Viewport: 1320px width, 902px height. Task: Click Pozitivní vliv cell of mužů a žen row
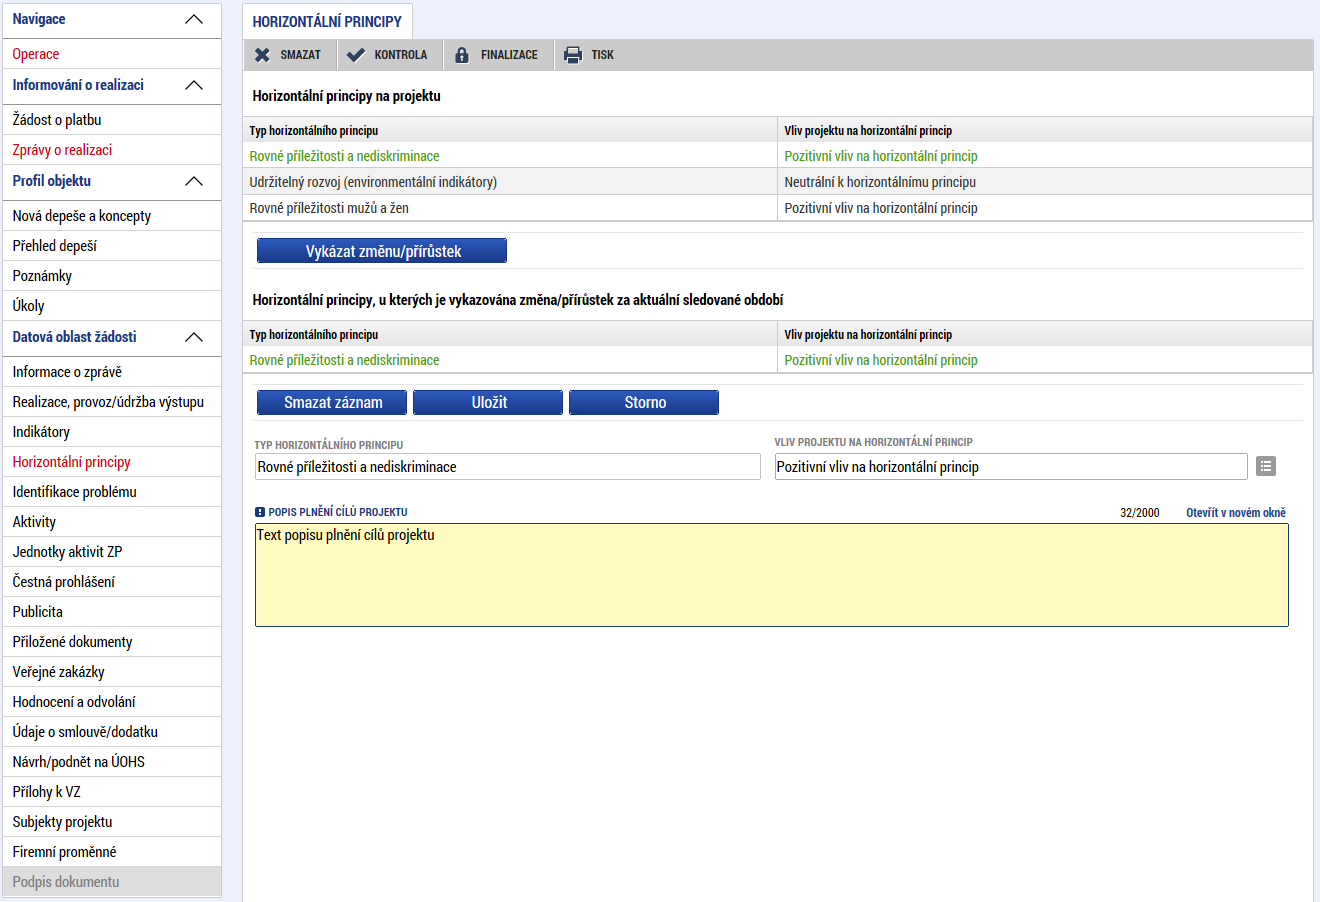pos(1044,208)
